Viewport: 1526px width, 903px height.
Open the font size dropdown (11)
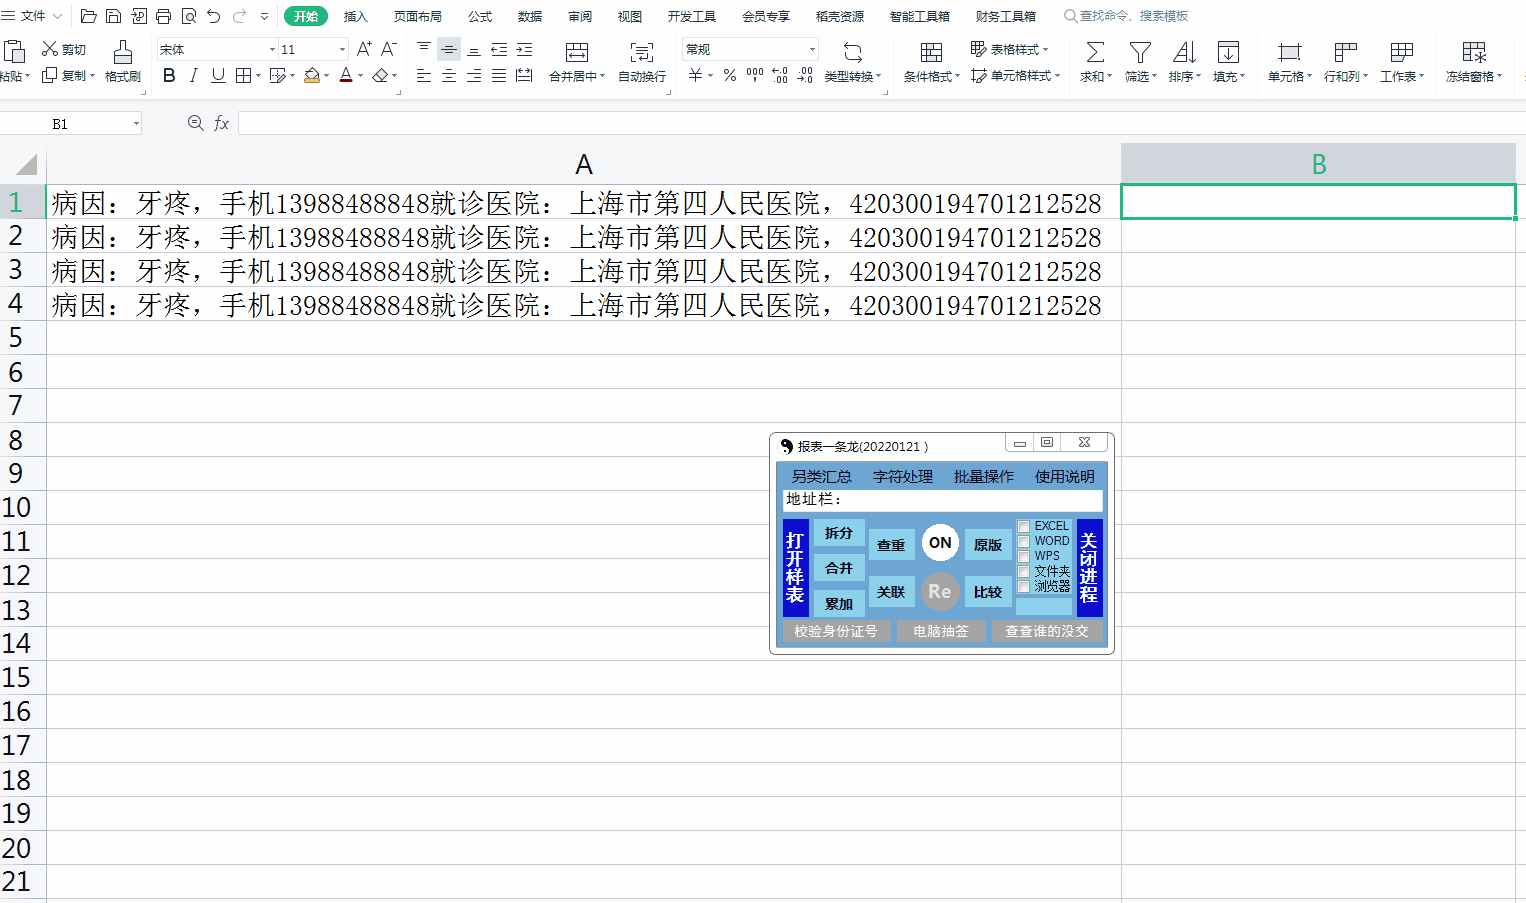point(342,49)
